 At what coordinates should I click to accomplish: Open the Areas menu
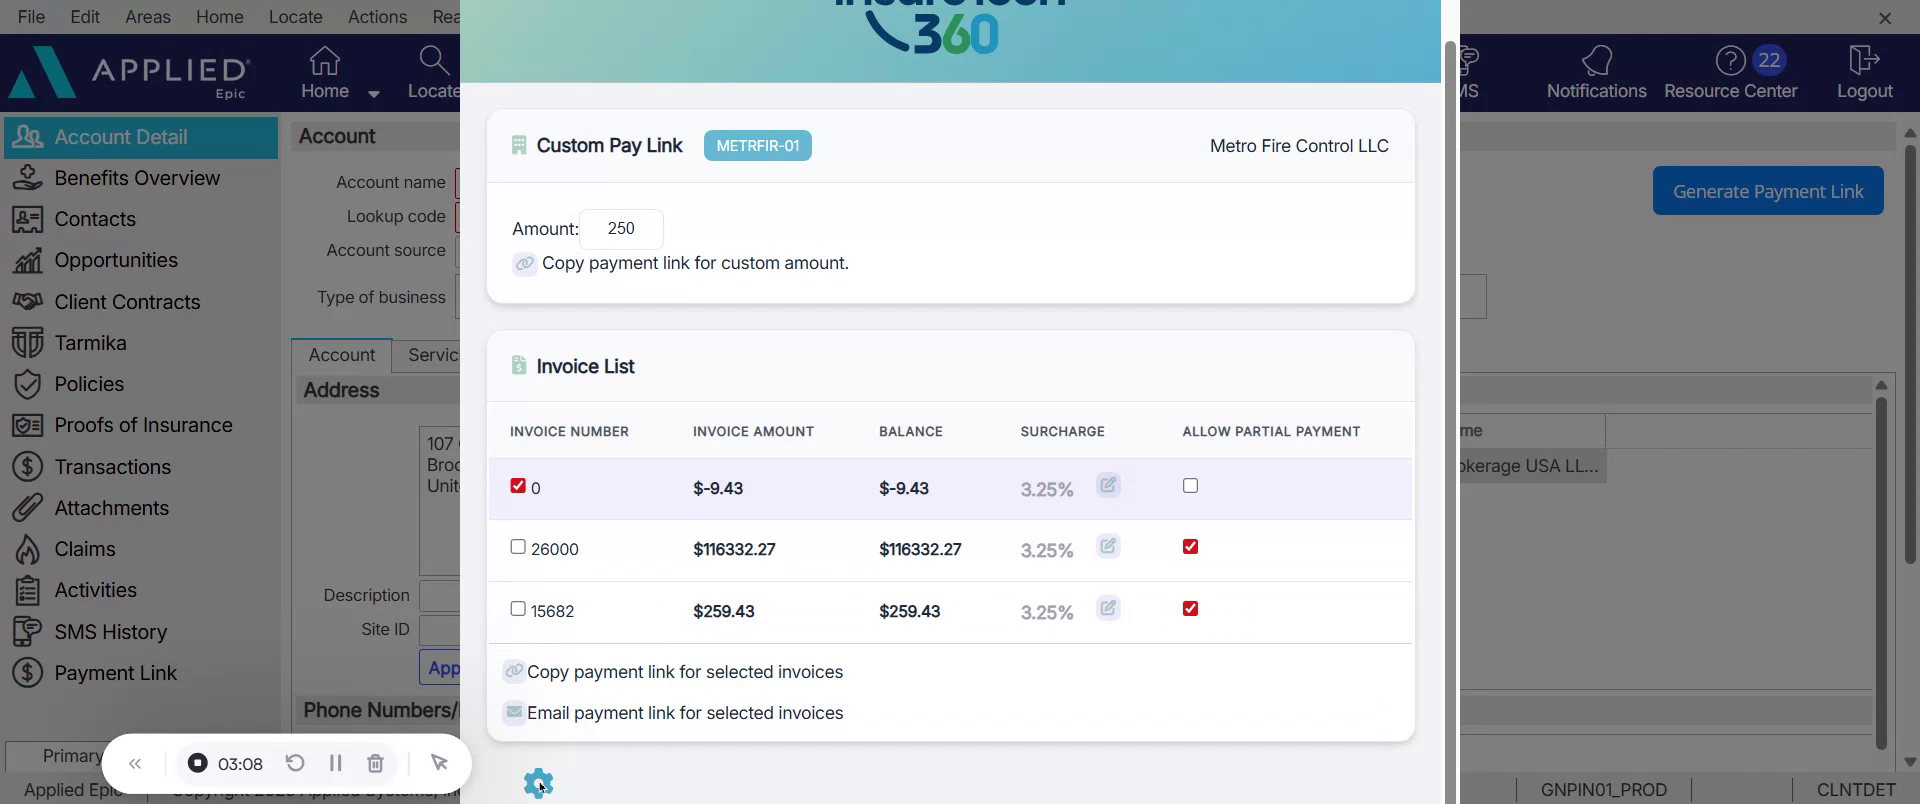coord(148,17)
